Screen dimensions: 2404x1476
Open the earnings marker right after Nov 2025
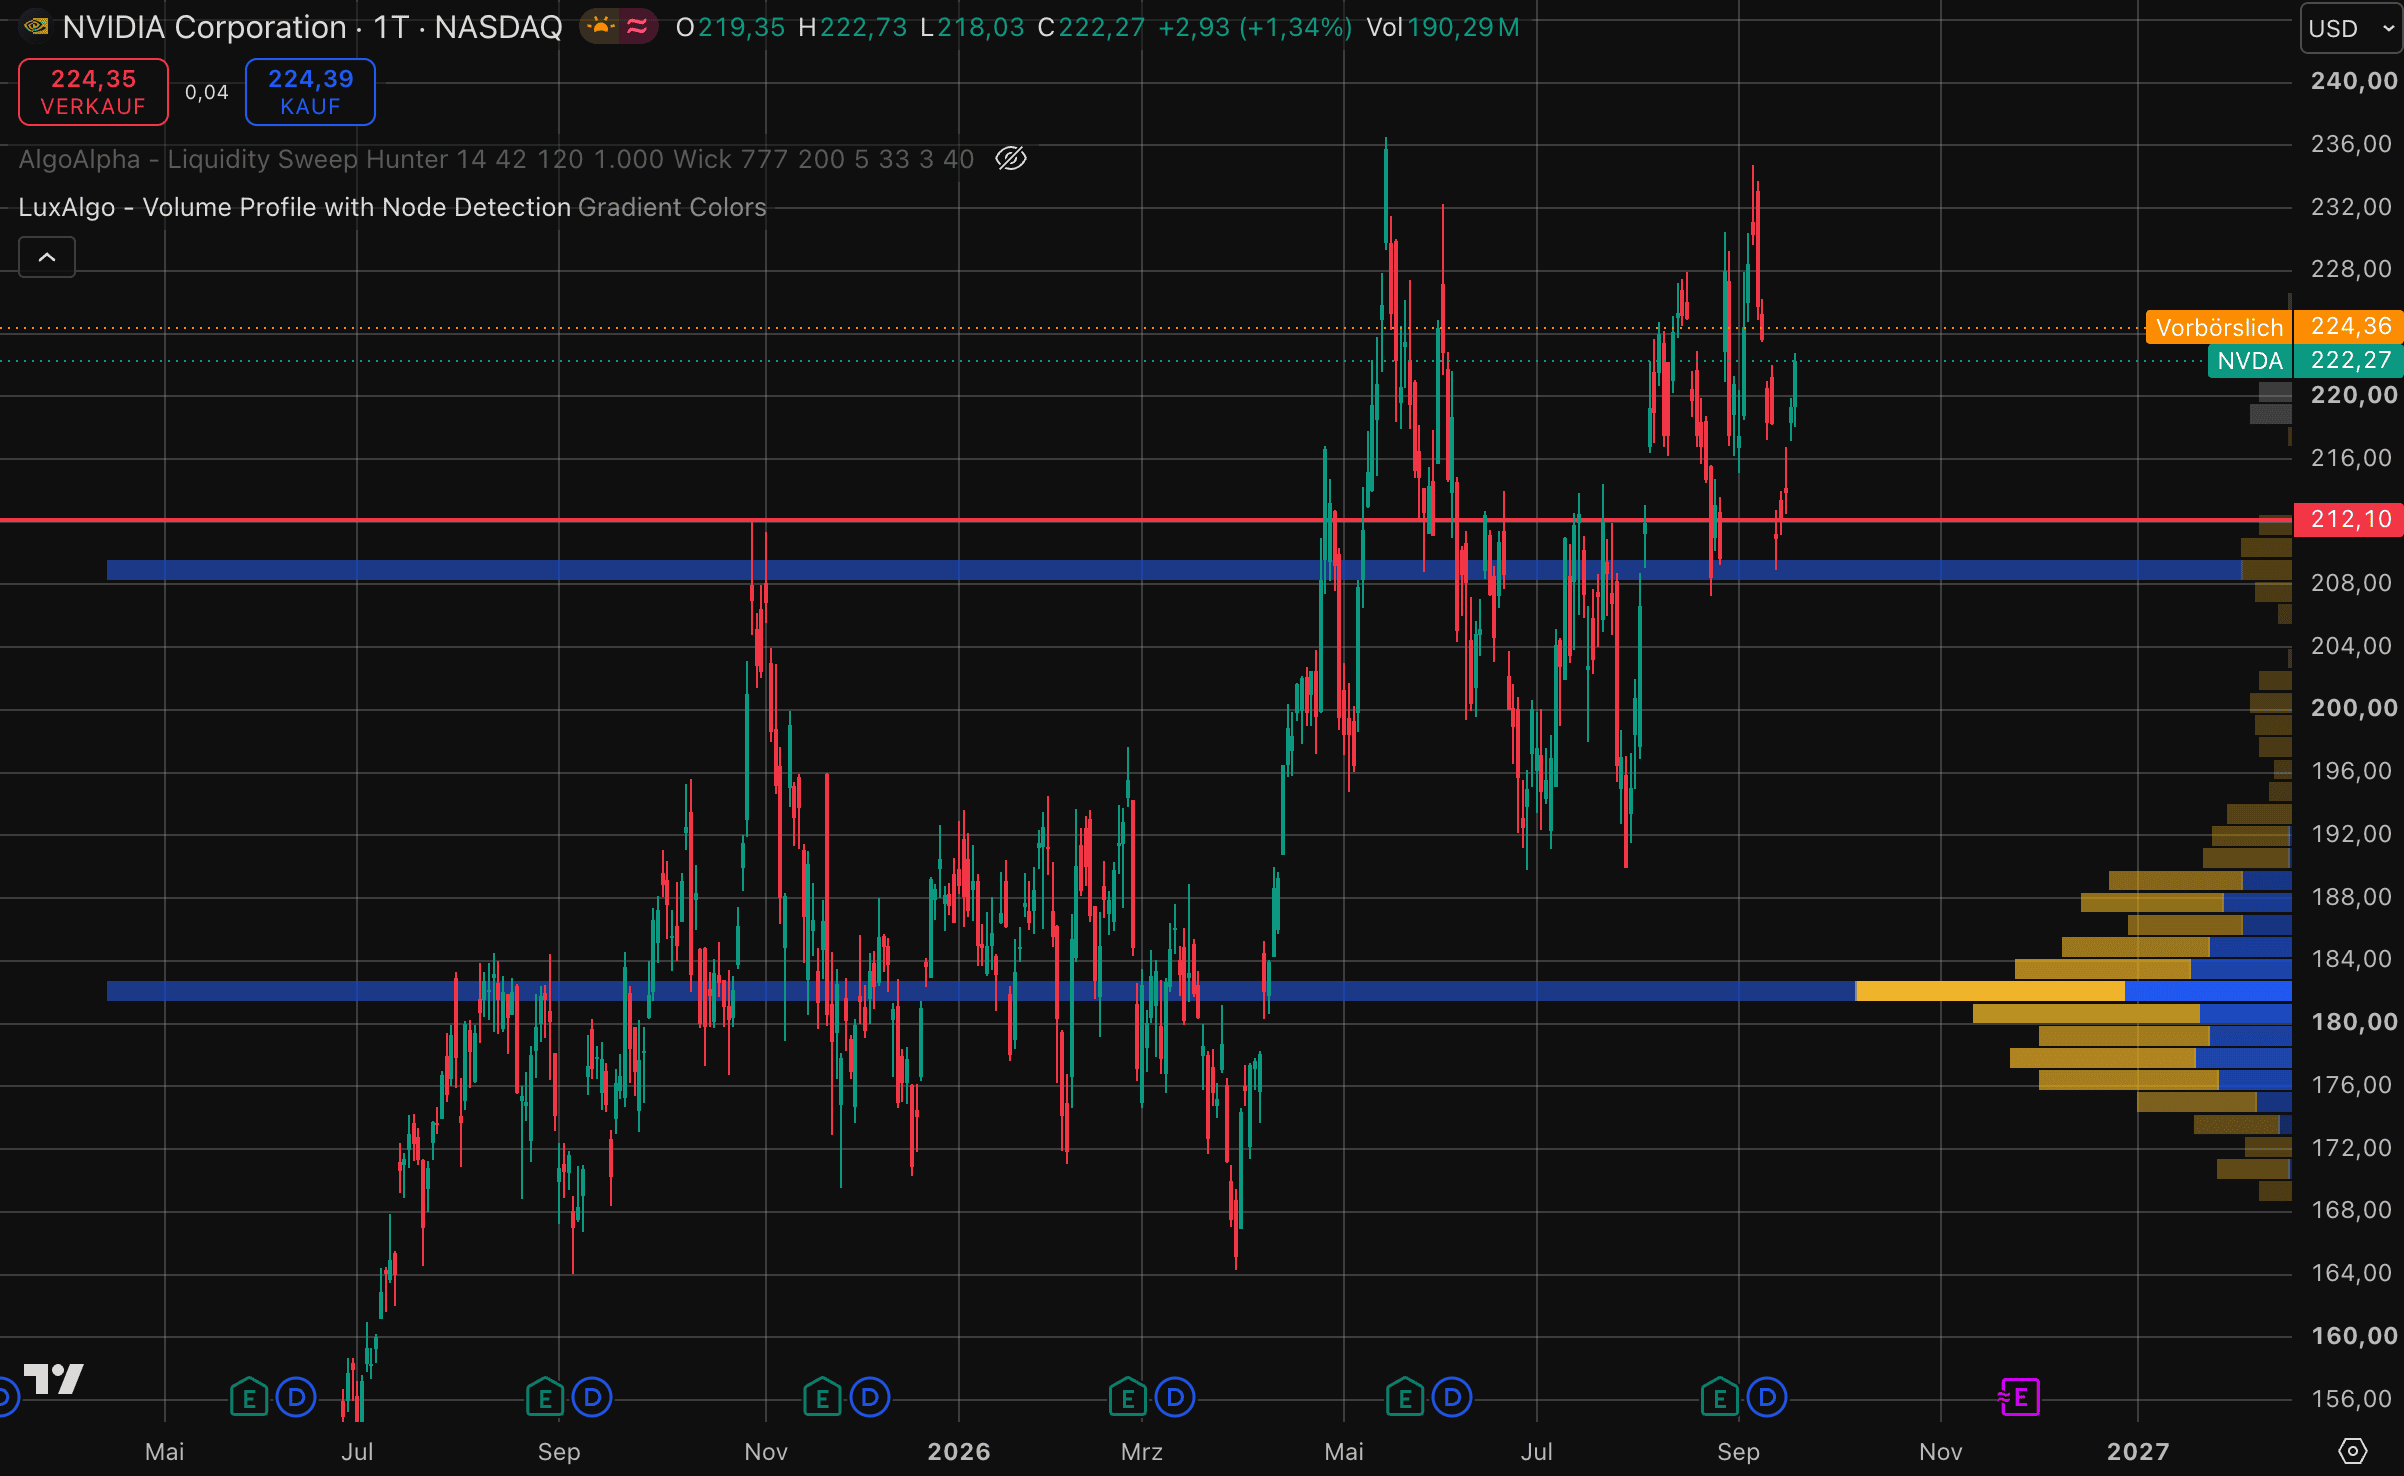click(x=822, y=1397)
